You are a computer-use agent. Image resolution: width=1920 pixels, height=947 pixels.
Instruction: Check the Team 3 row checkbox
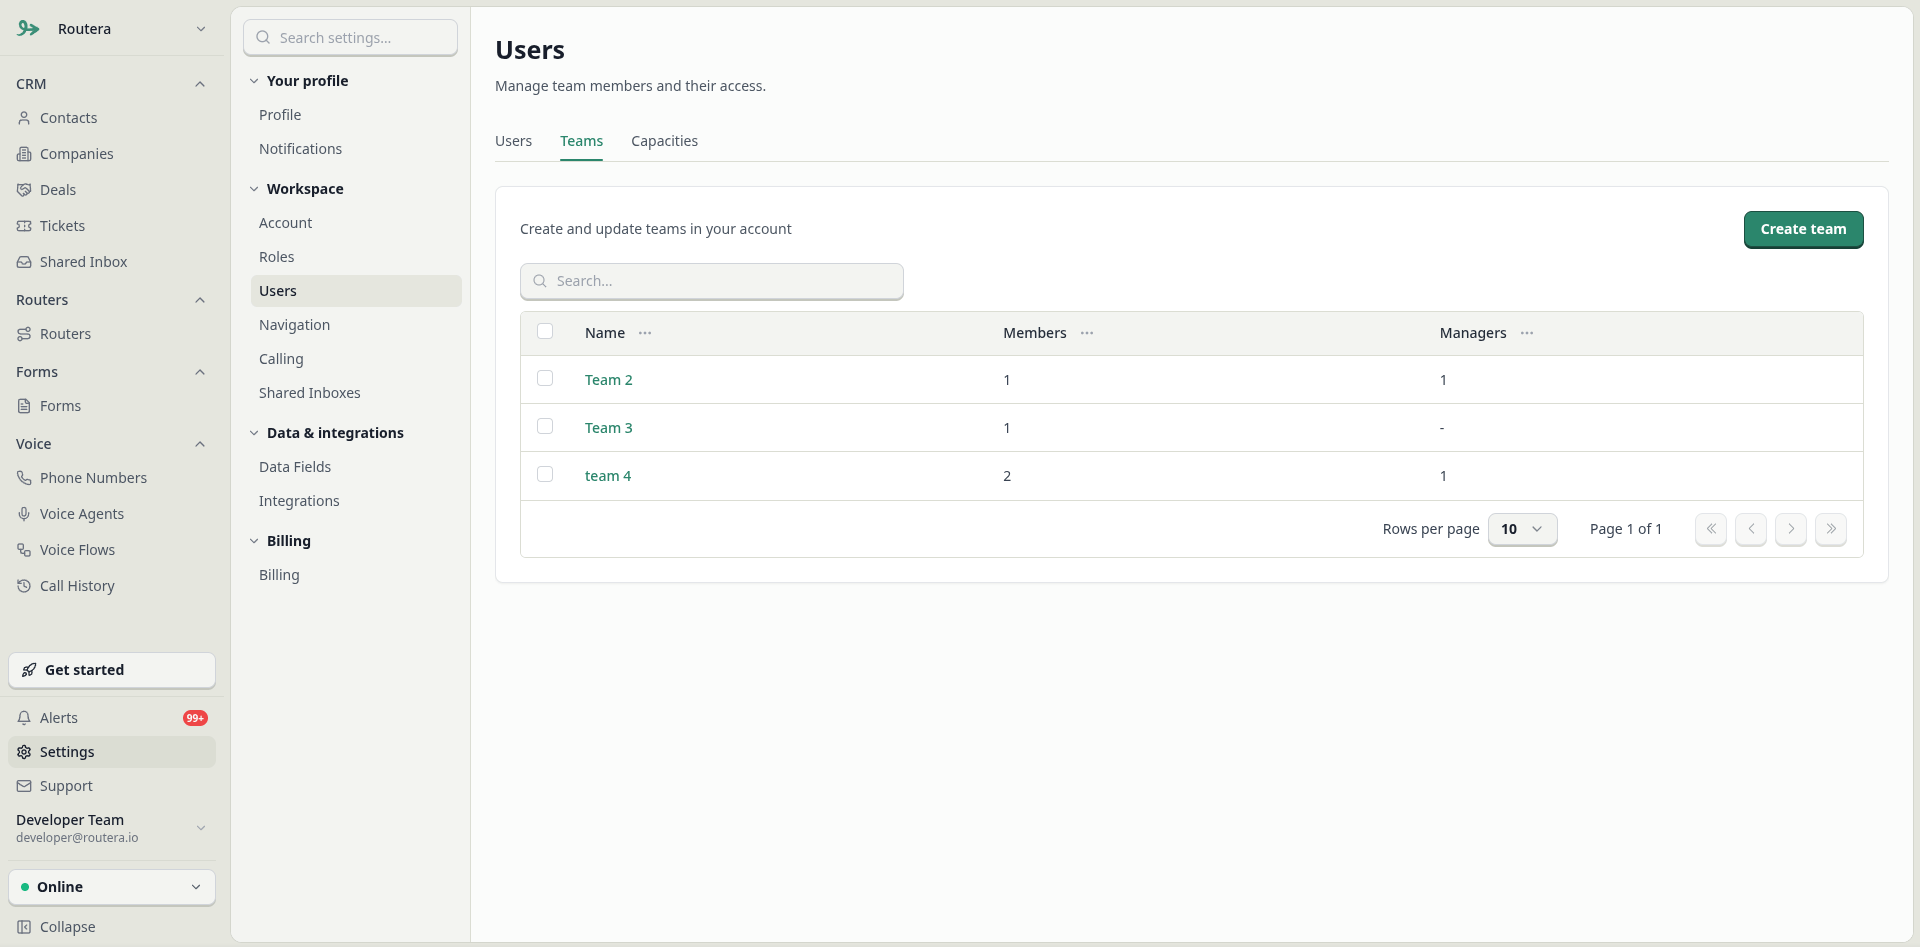pos(545,426)
